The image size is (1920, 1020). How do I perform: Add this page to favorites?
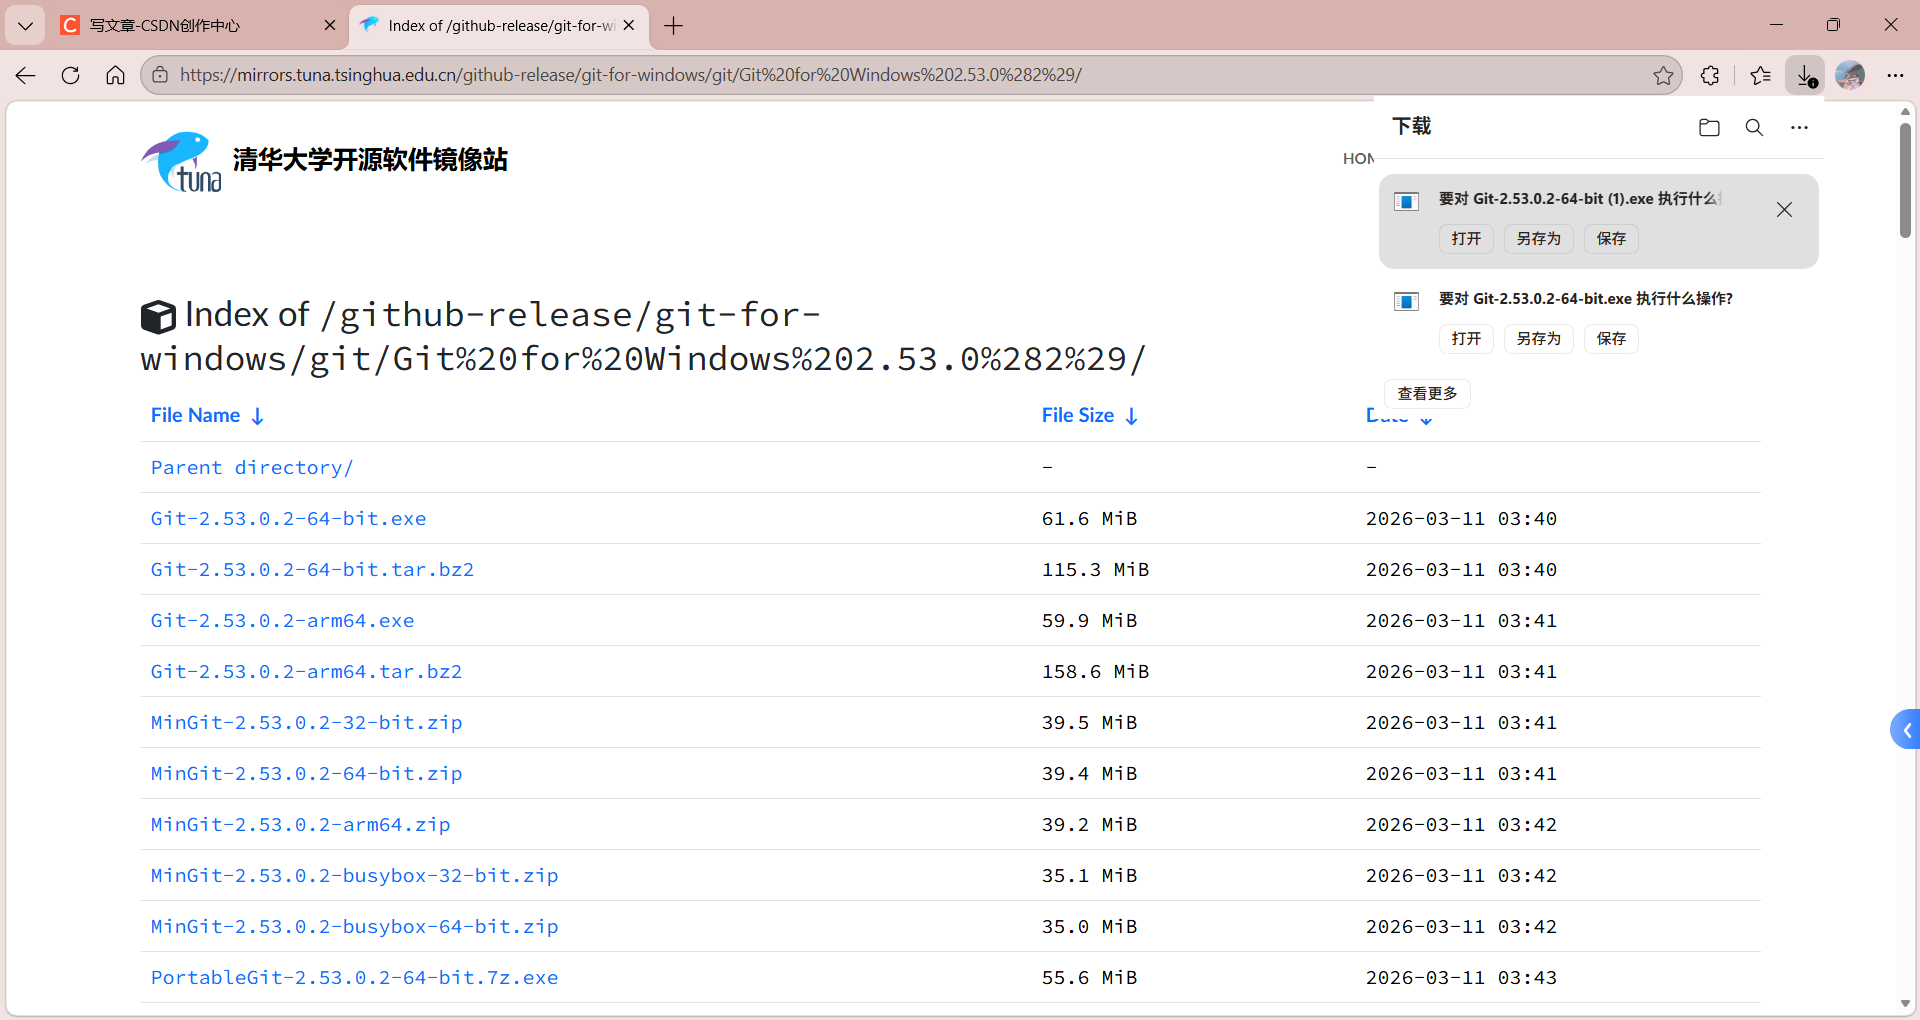[x=1663, y=74]
